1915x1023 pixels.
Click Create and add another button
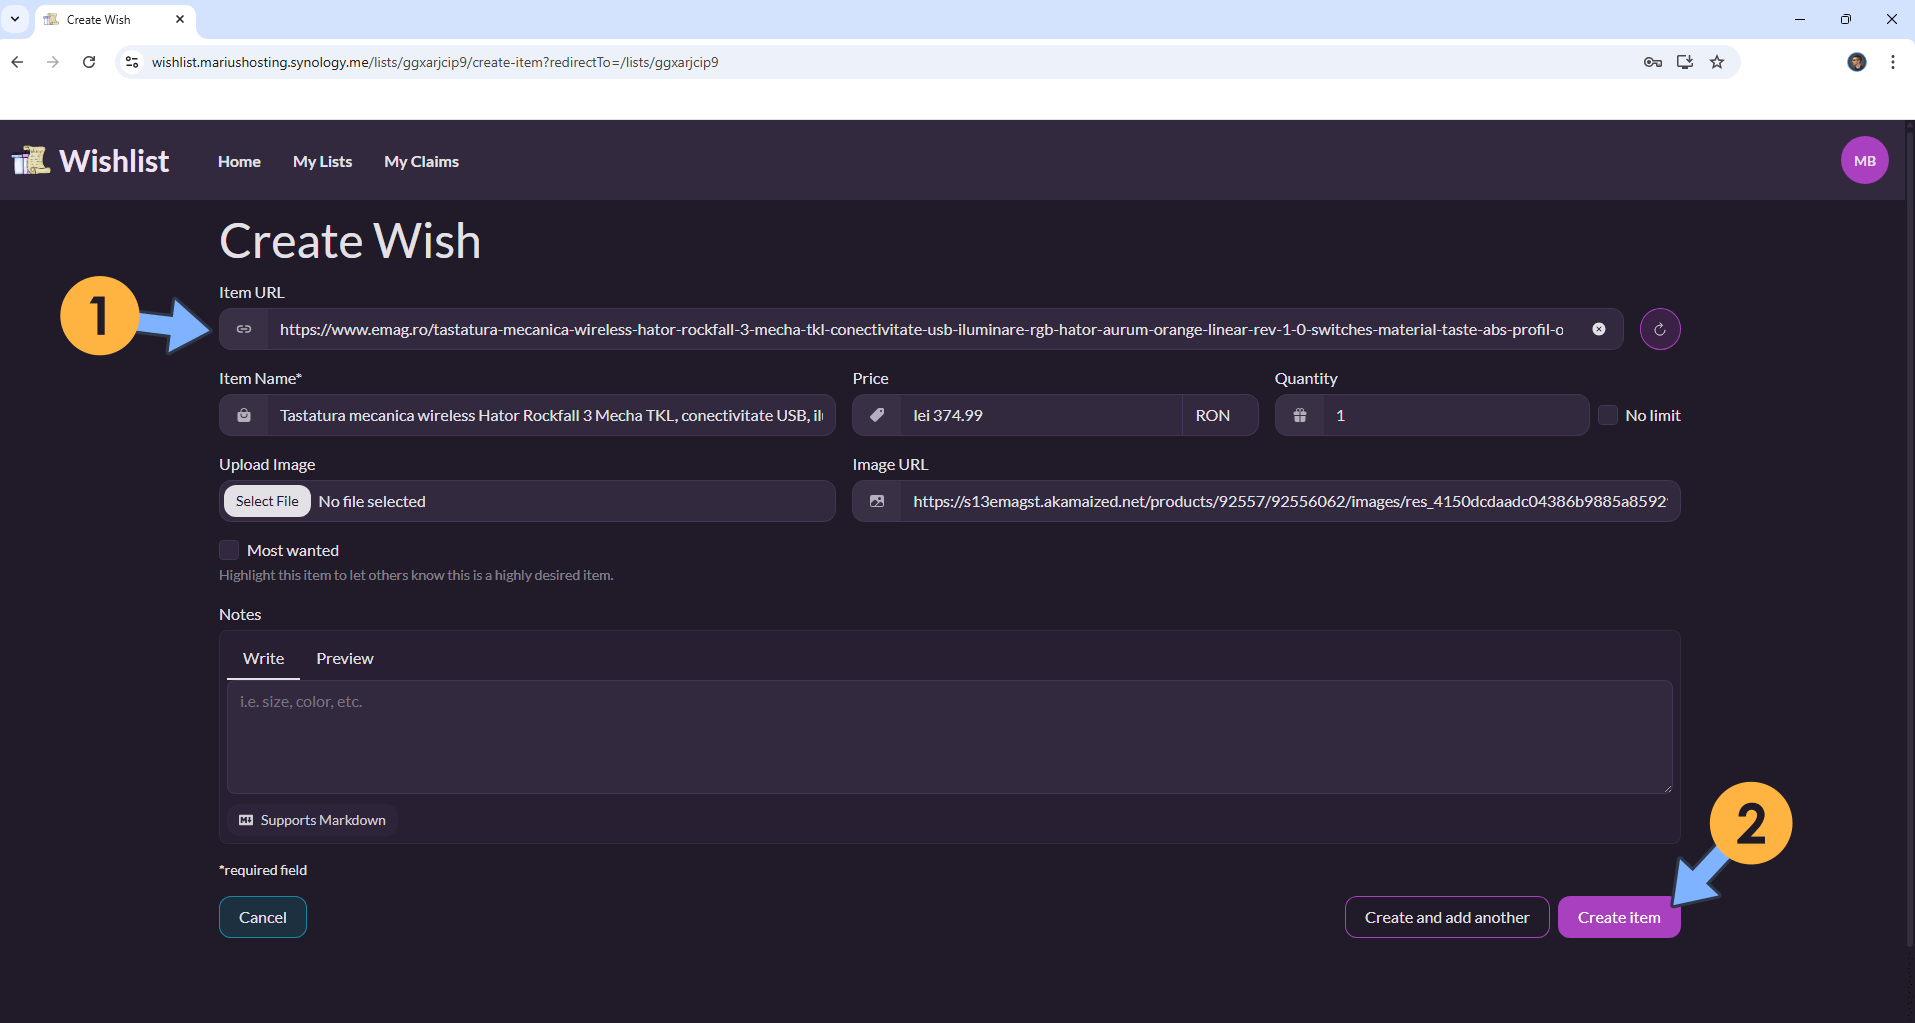(x=1446, y=917)
